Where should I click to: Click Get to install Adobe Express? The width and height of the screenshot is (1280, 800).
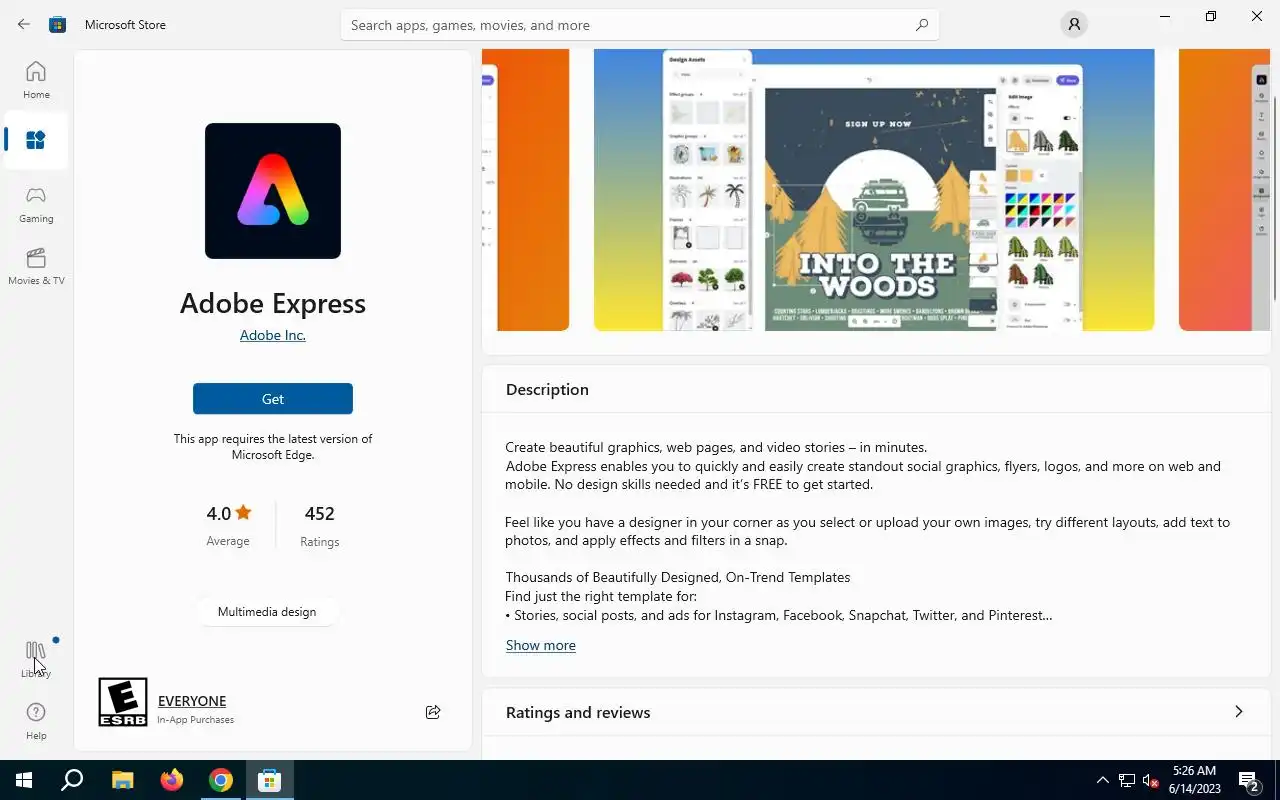point(273,399)
